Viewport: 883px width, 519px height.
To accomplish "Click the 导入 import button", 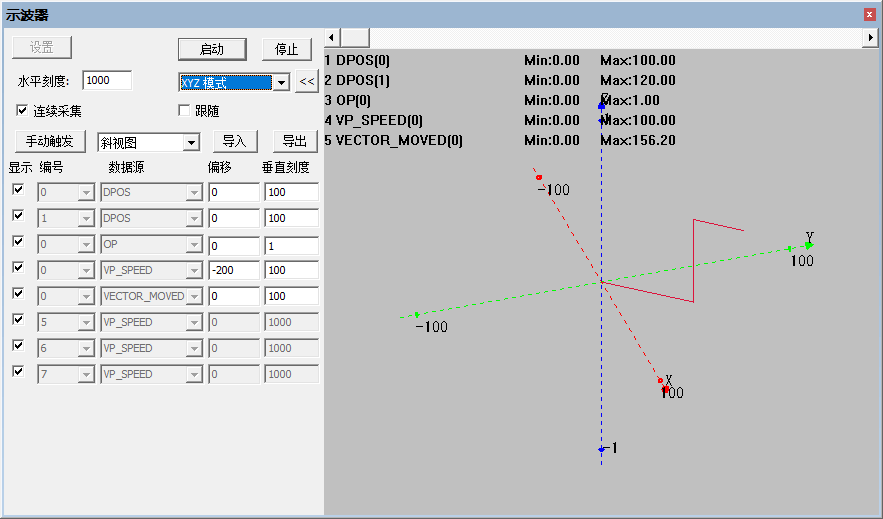I will pos(235,141).
